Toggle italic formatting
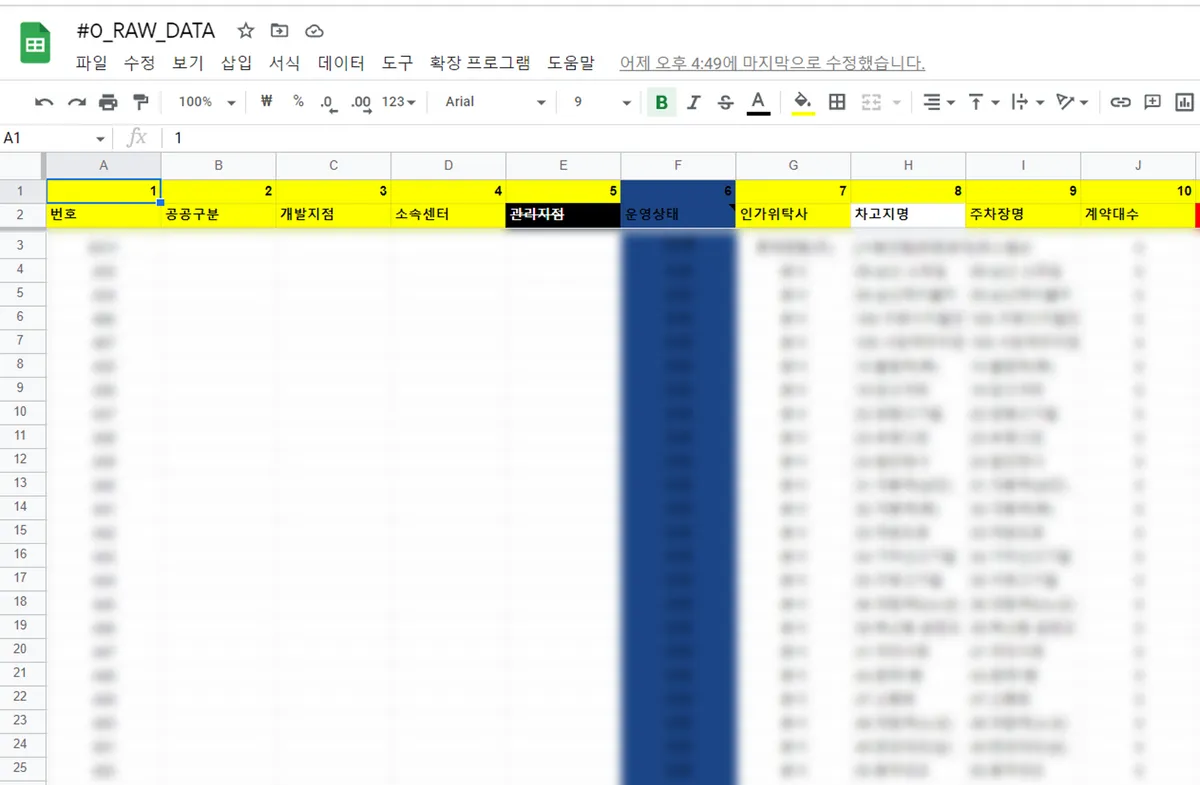Image resolution: width=1200 pixels, height=785 pixels. click(x=694, y=102)
